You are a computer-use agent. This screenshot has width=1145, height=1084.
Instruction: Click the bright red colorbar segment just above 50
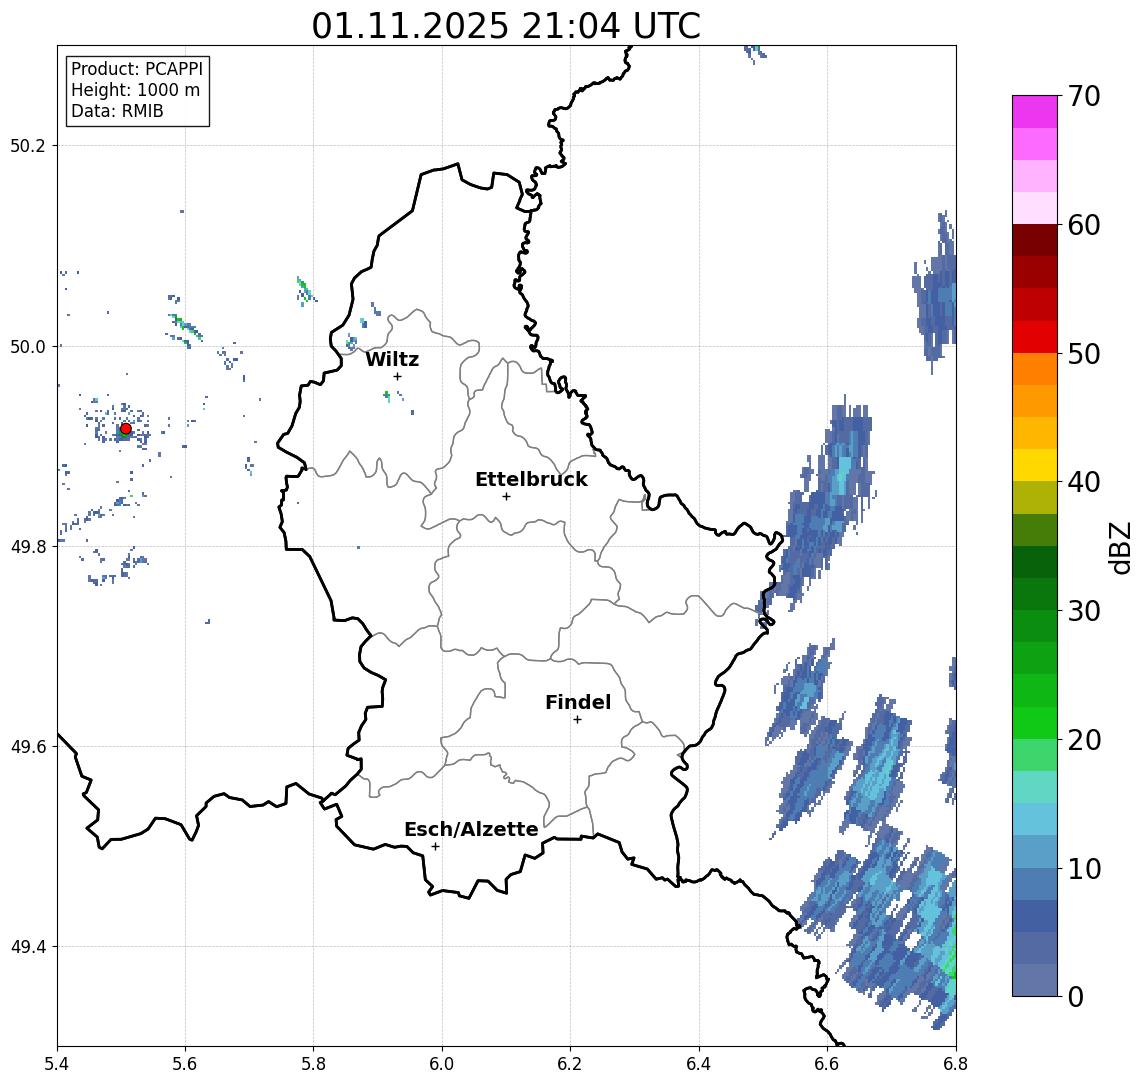pos(1035,337)
